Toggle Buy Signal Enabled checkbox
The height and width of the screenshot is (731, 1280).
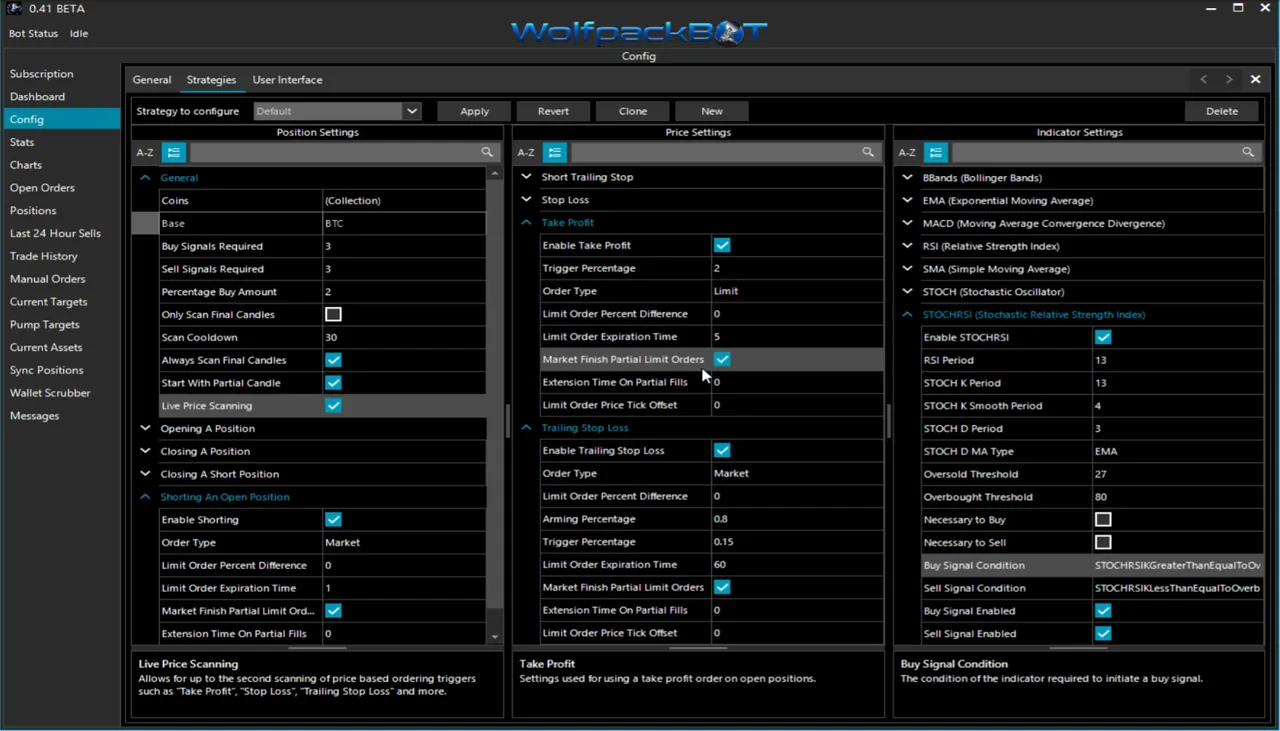coord(1103,611)
